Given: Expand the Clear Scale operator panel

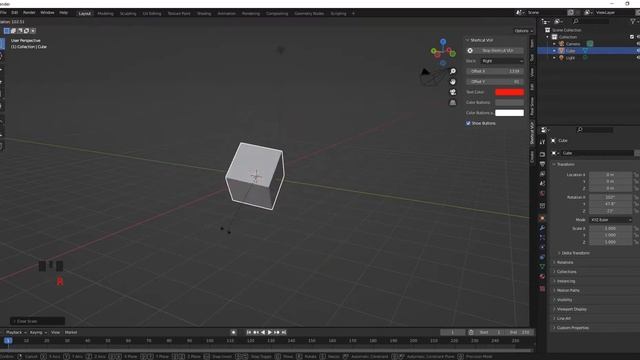Looking at the screenshot, I should [37, 321].
